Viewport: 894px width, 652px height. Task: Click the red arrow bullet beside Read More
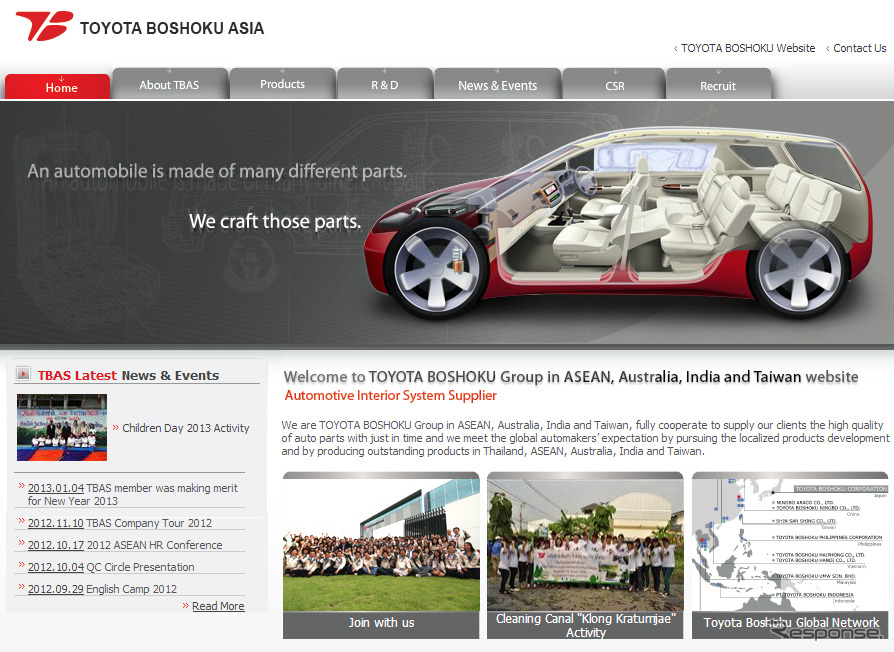(185, 605)
